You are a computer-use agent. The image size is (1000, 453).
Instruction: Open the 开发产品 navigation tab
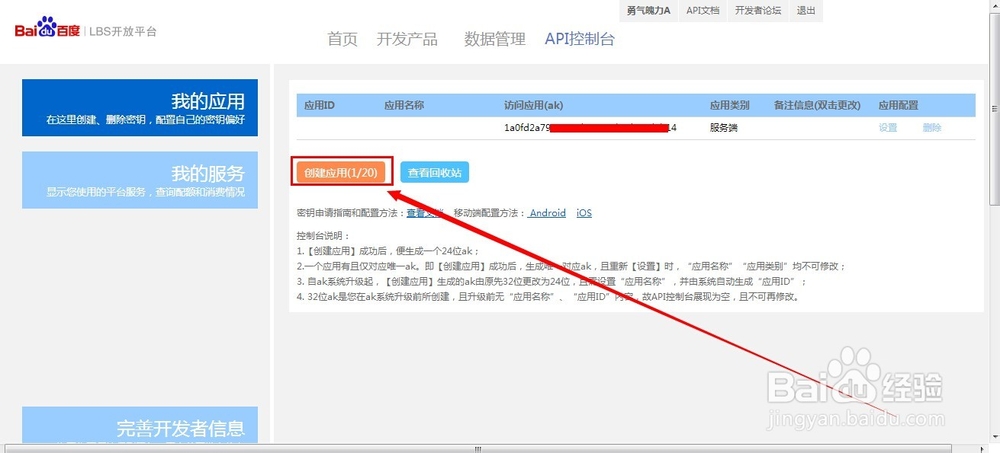coord(407,39)
